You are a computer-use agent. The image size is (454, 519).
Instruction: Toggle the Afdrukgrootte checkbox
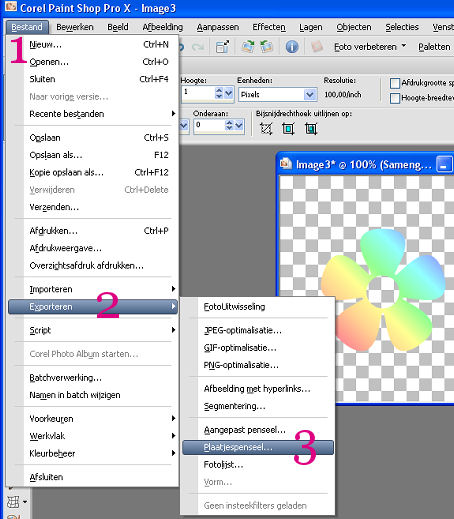(395, 83)
